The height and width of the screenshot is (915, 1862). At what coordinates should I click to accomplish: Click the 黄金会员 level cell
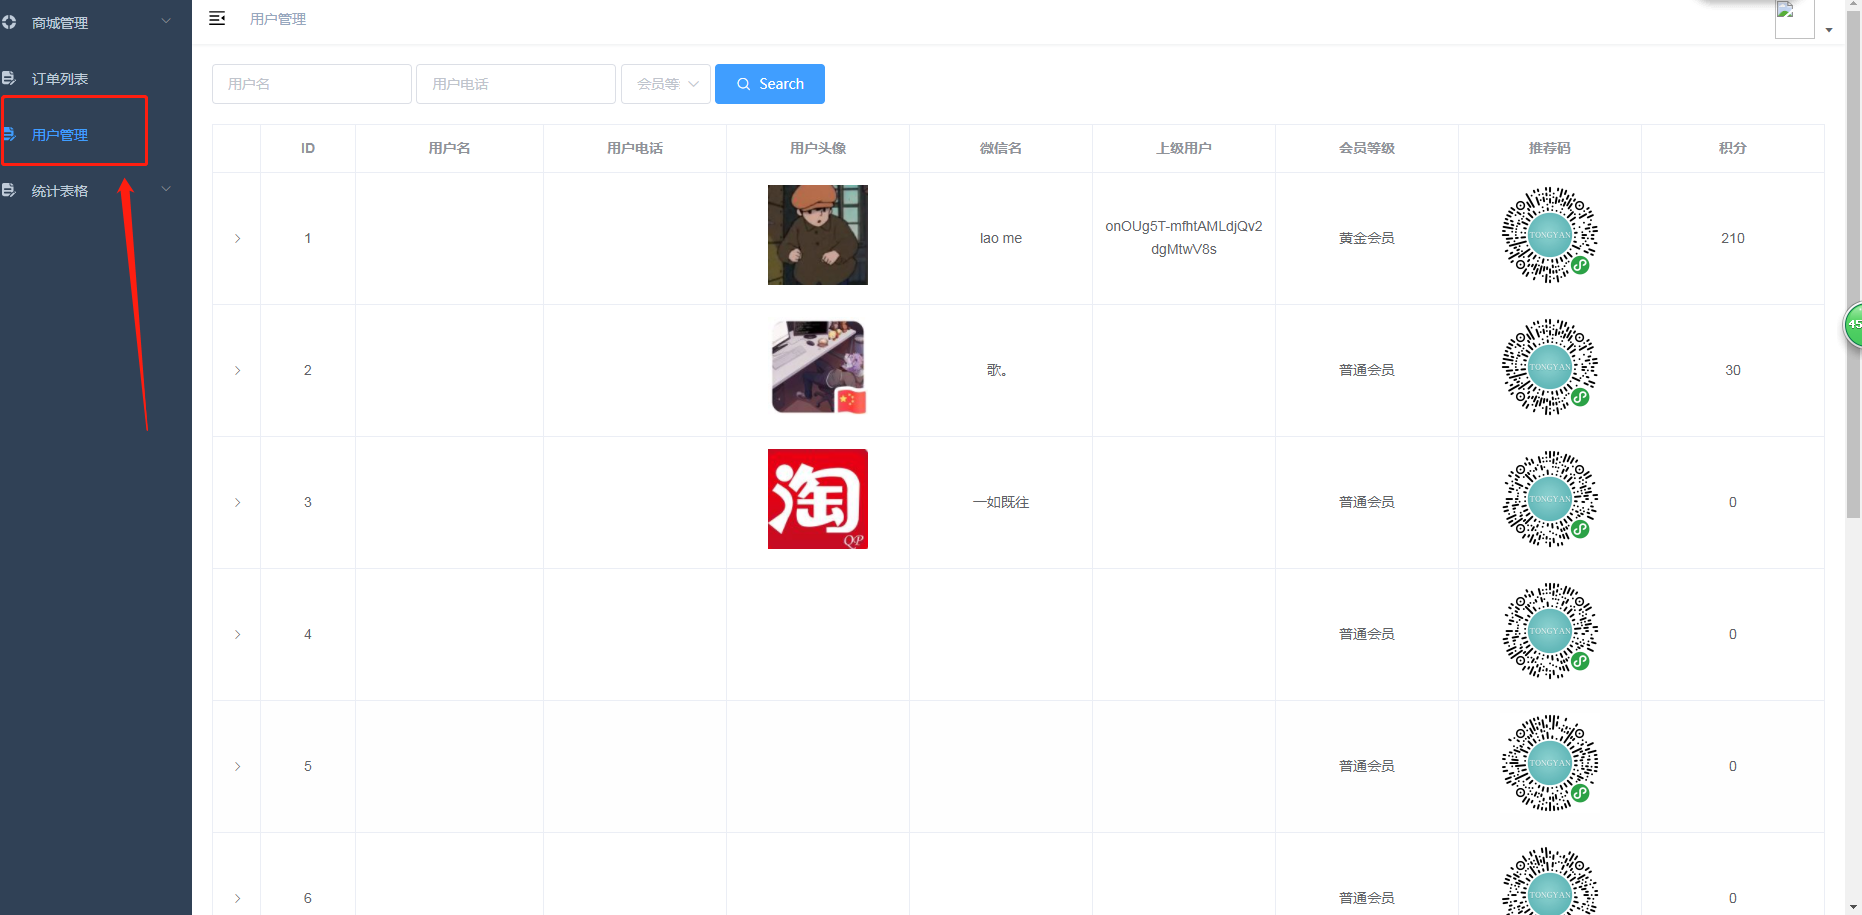[1367, 238]
